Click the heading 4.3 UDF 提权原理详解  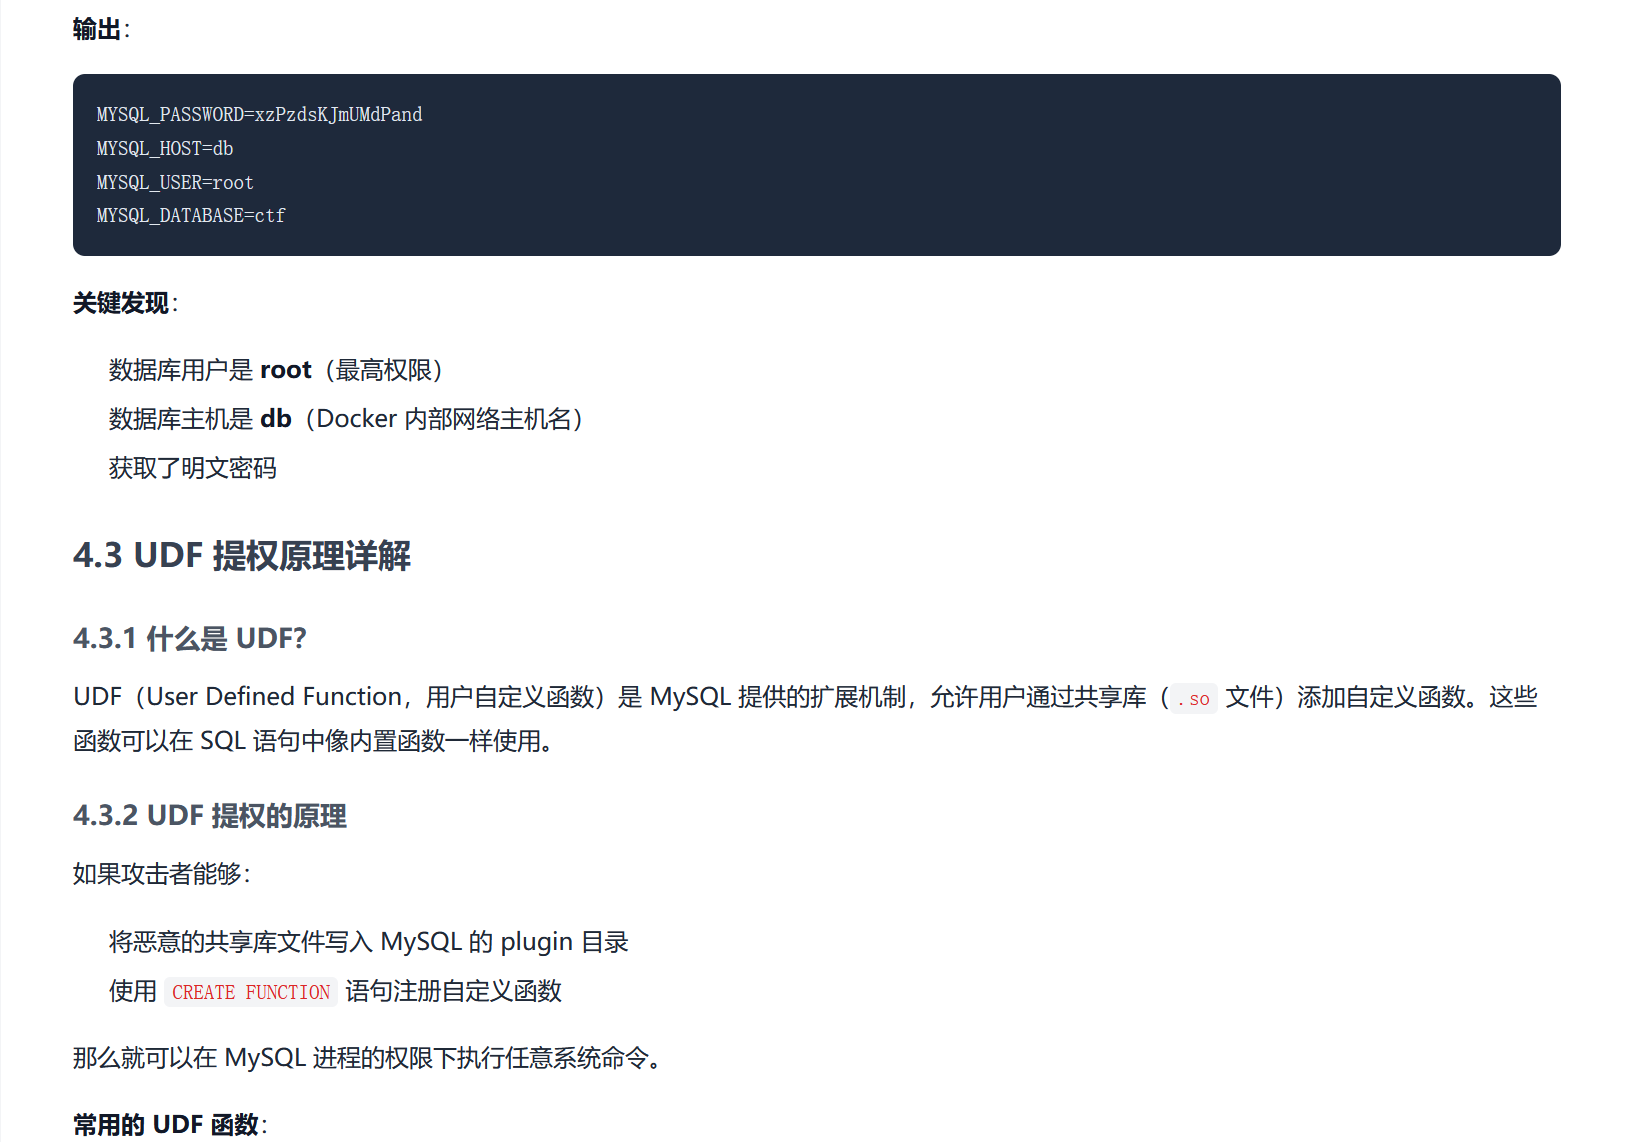[242, 555]
